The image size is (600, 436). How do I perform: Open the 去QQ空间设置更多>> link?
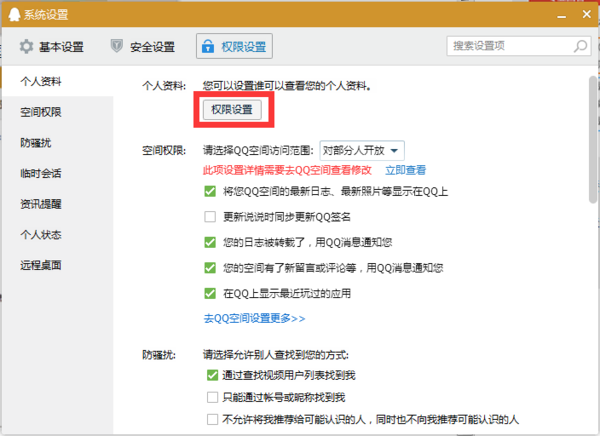tap(254, 318)
